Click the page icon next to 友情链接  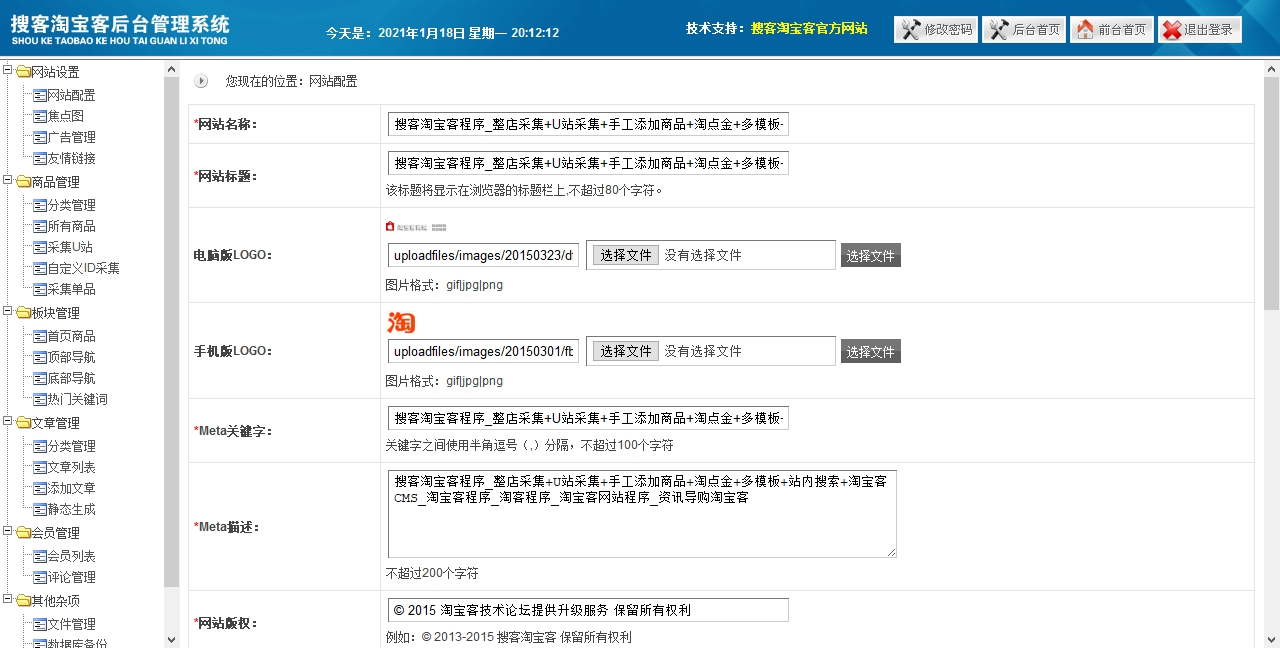(40, 159)
